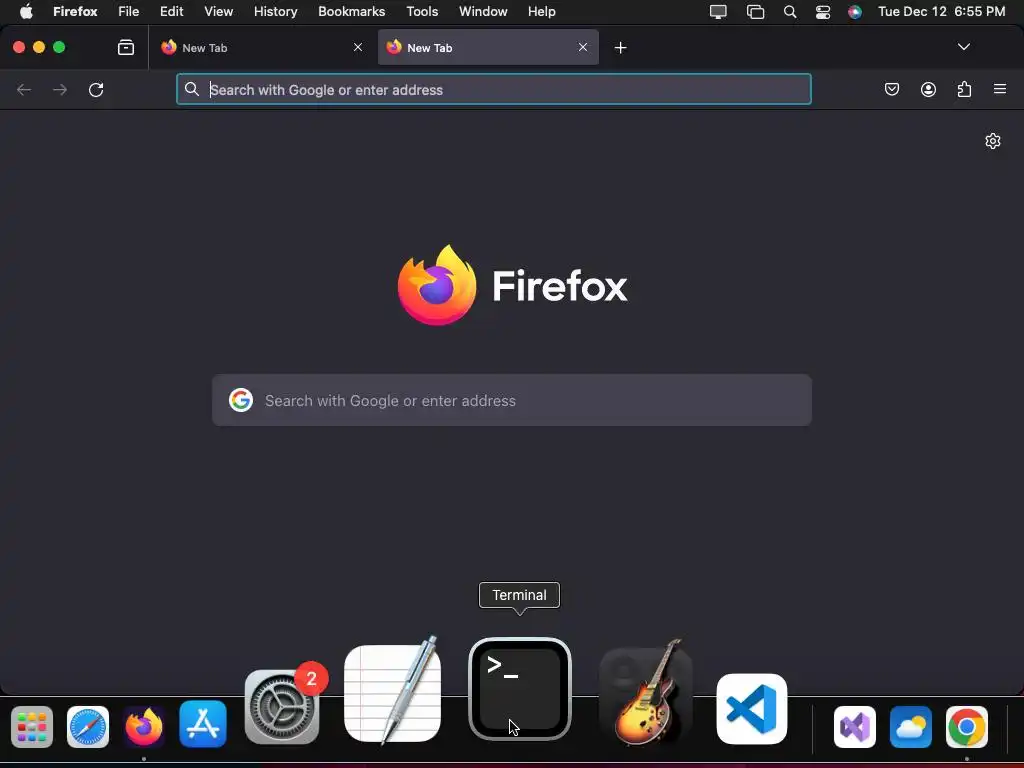Viewport: 1024px width, 768px height.
Task: Launch GarageBand from the Dock
Action: coord(646,694)
